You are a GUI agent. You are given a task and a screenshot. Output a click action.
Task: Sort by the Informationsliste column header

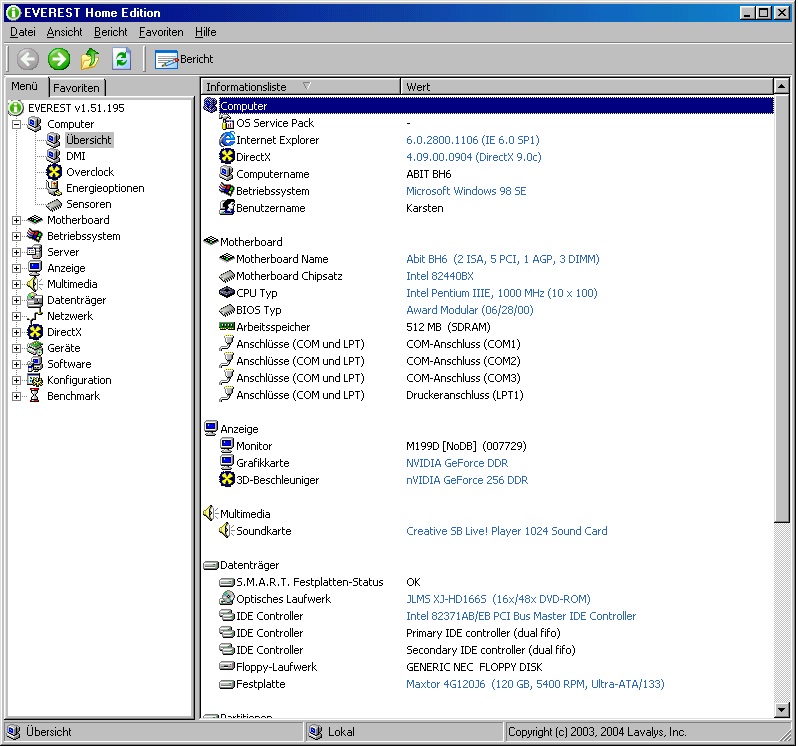tap(301, 87)
